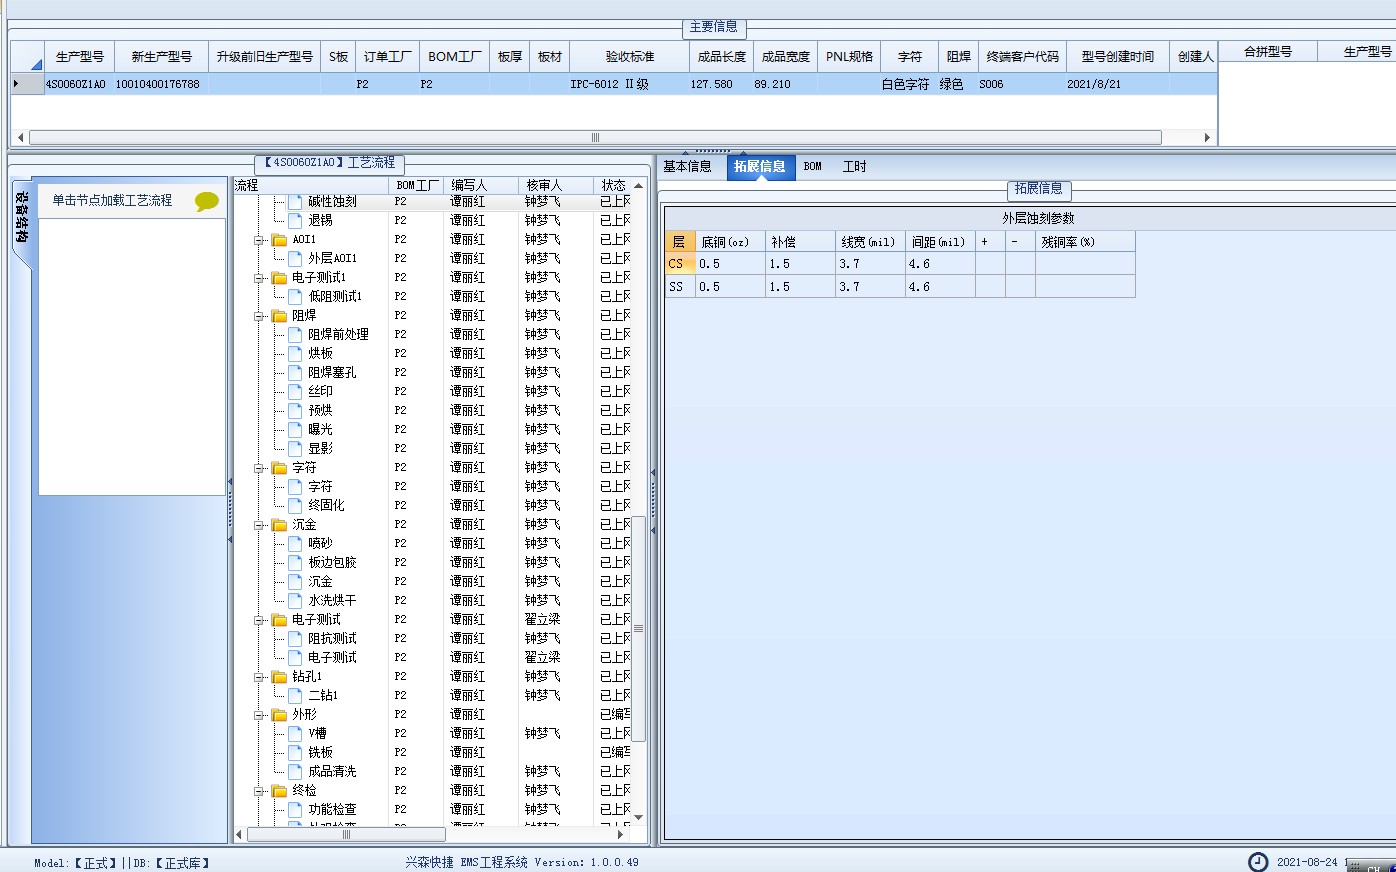Collapse the 阻焊 folder with its minus box

(x=259, y=316)
